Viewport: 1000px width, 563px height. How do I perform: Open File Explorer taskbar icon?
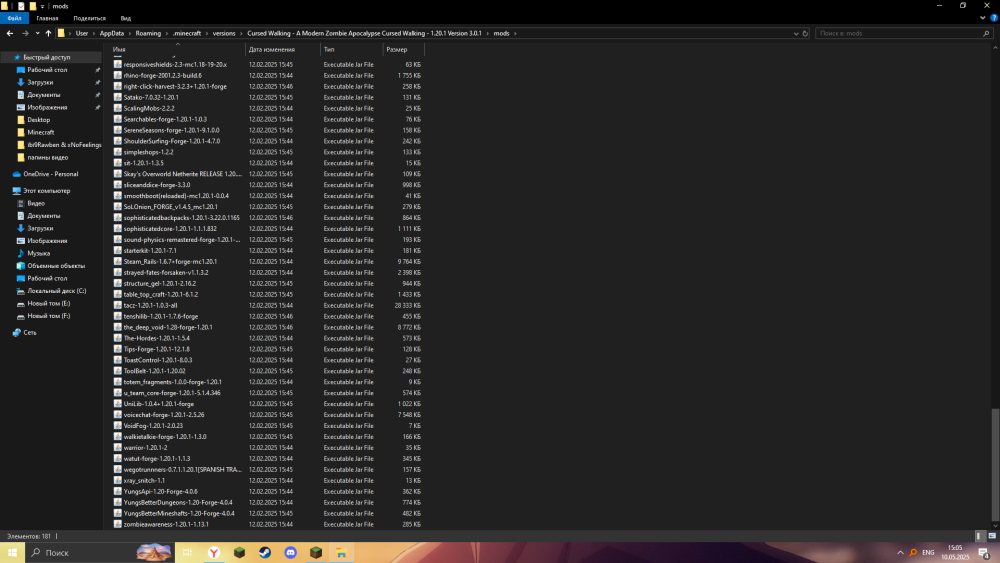[x=341, y=553]
